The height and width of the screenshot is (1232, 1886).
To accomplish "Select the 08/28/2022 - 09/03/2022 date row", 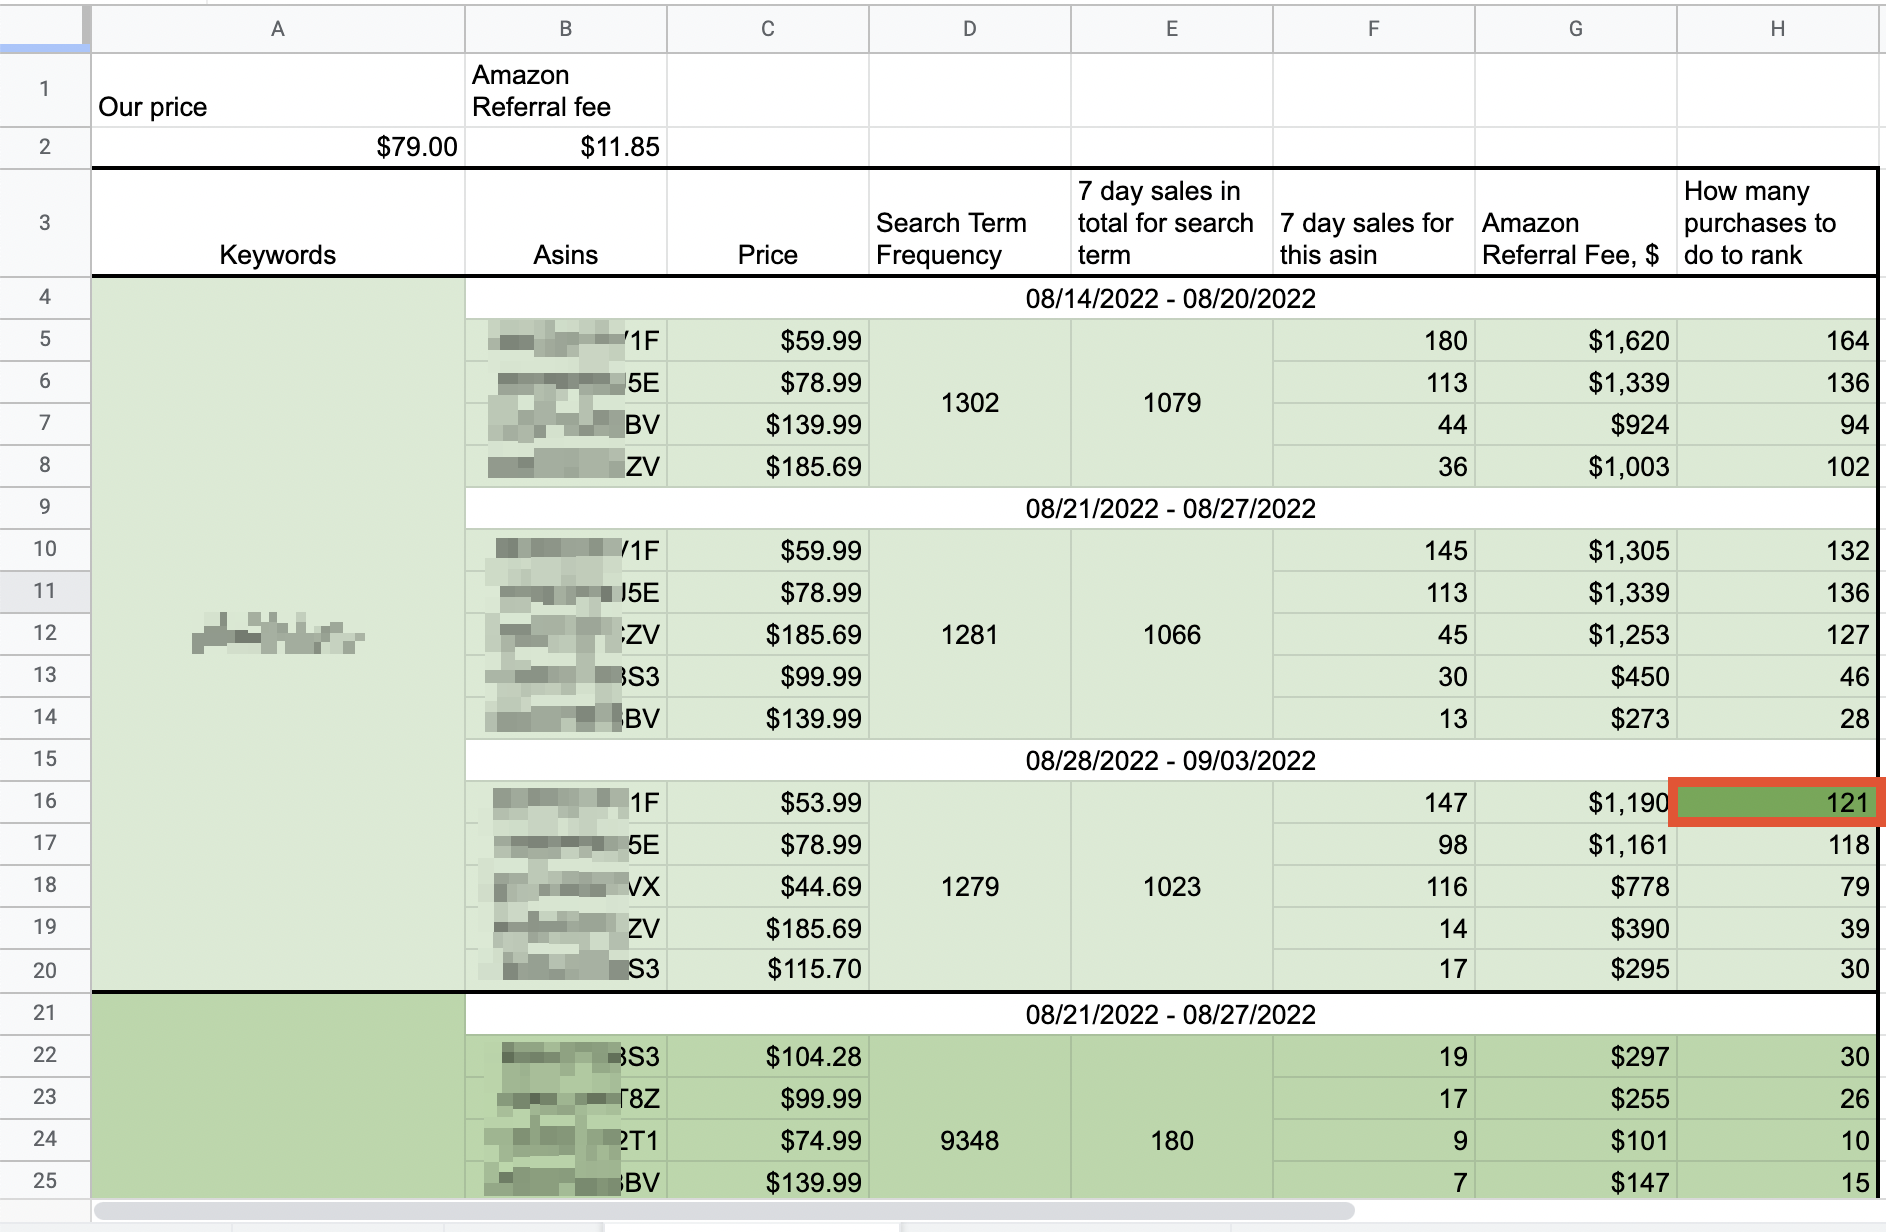I will (x=1170, y=760).
